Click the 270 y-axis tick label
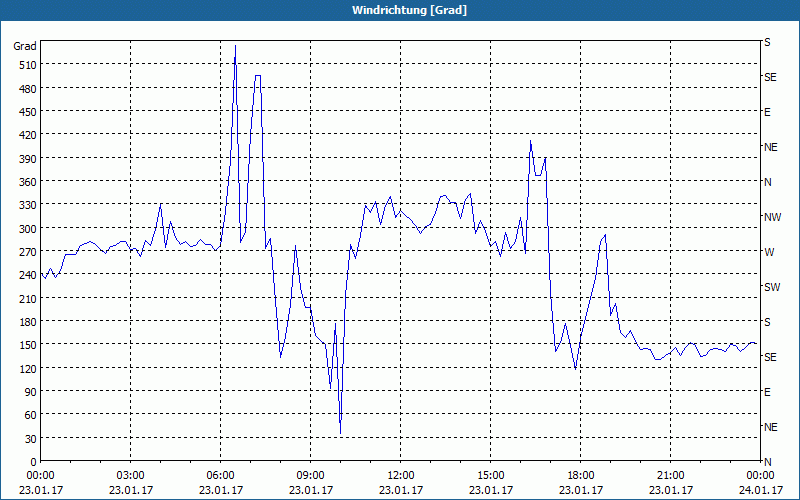 click(28, 252)
